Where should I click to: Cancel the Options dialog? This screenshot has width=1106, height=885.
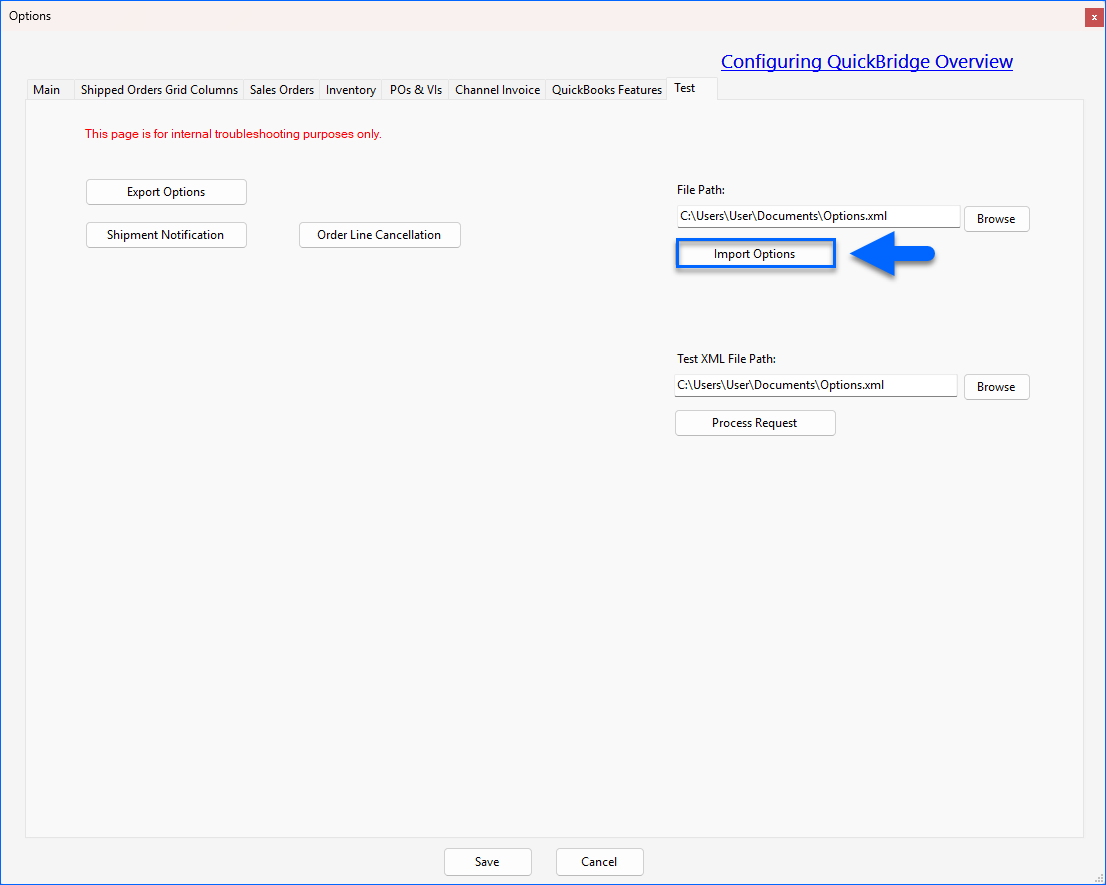(600, 862)
